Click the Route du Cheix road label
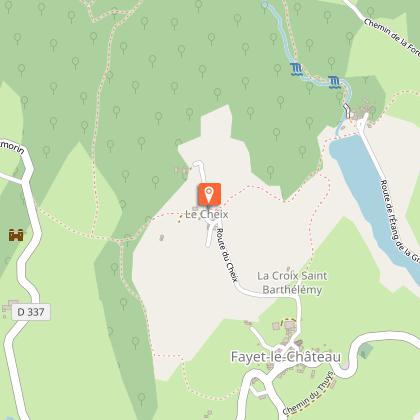 coord(227,255)
